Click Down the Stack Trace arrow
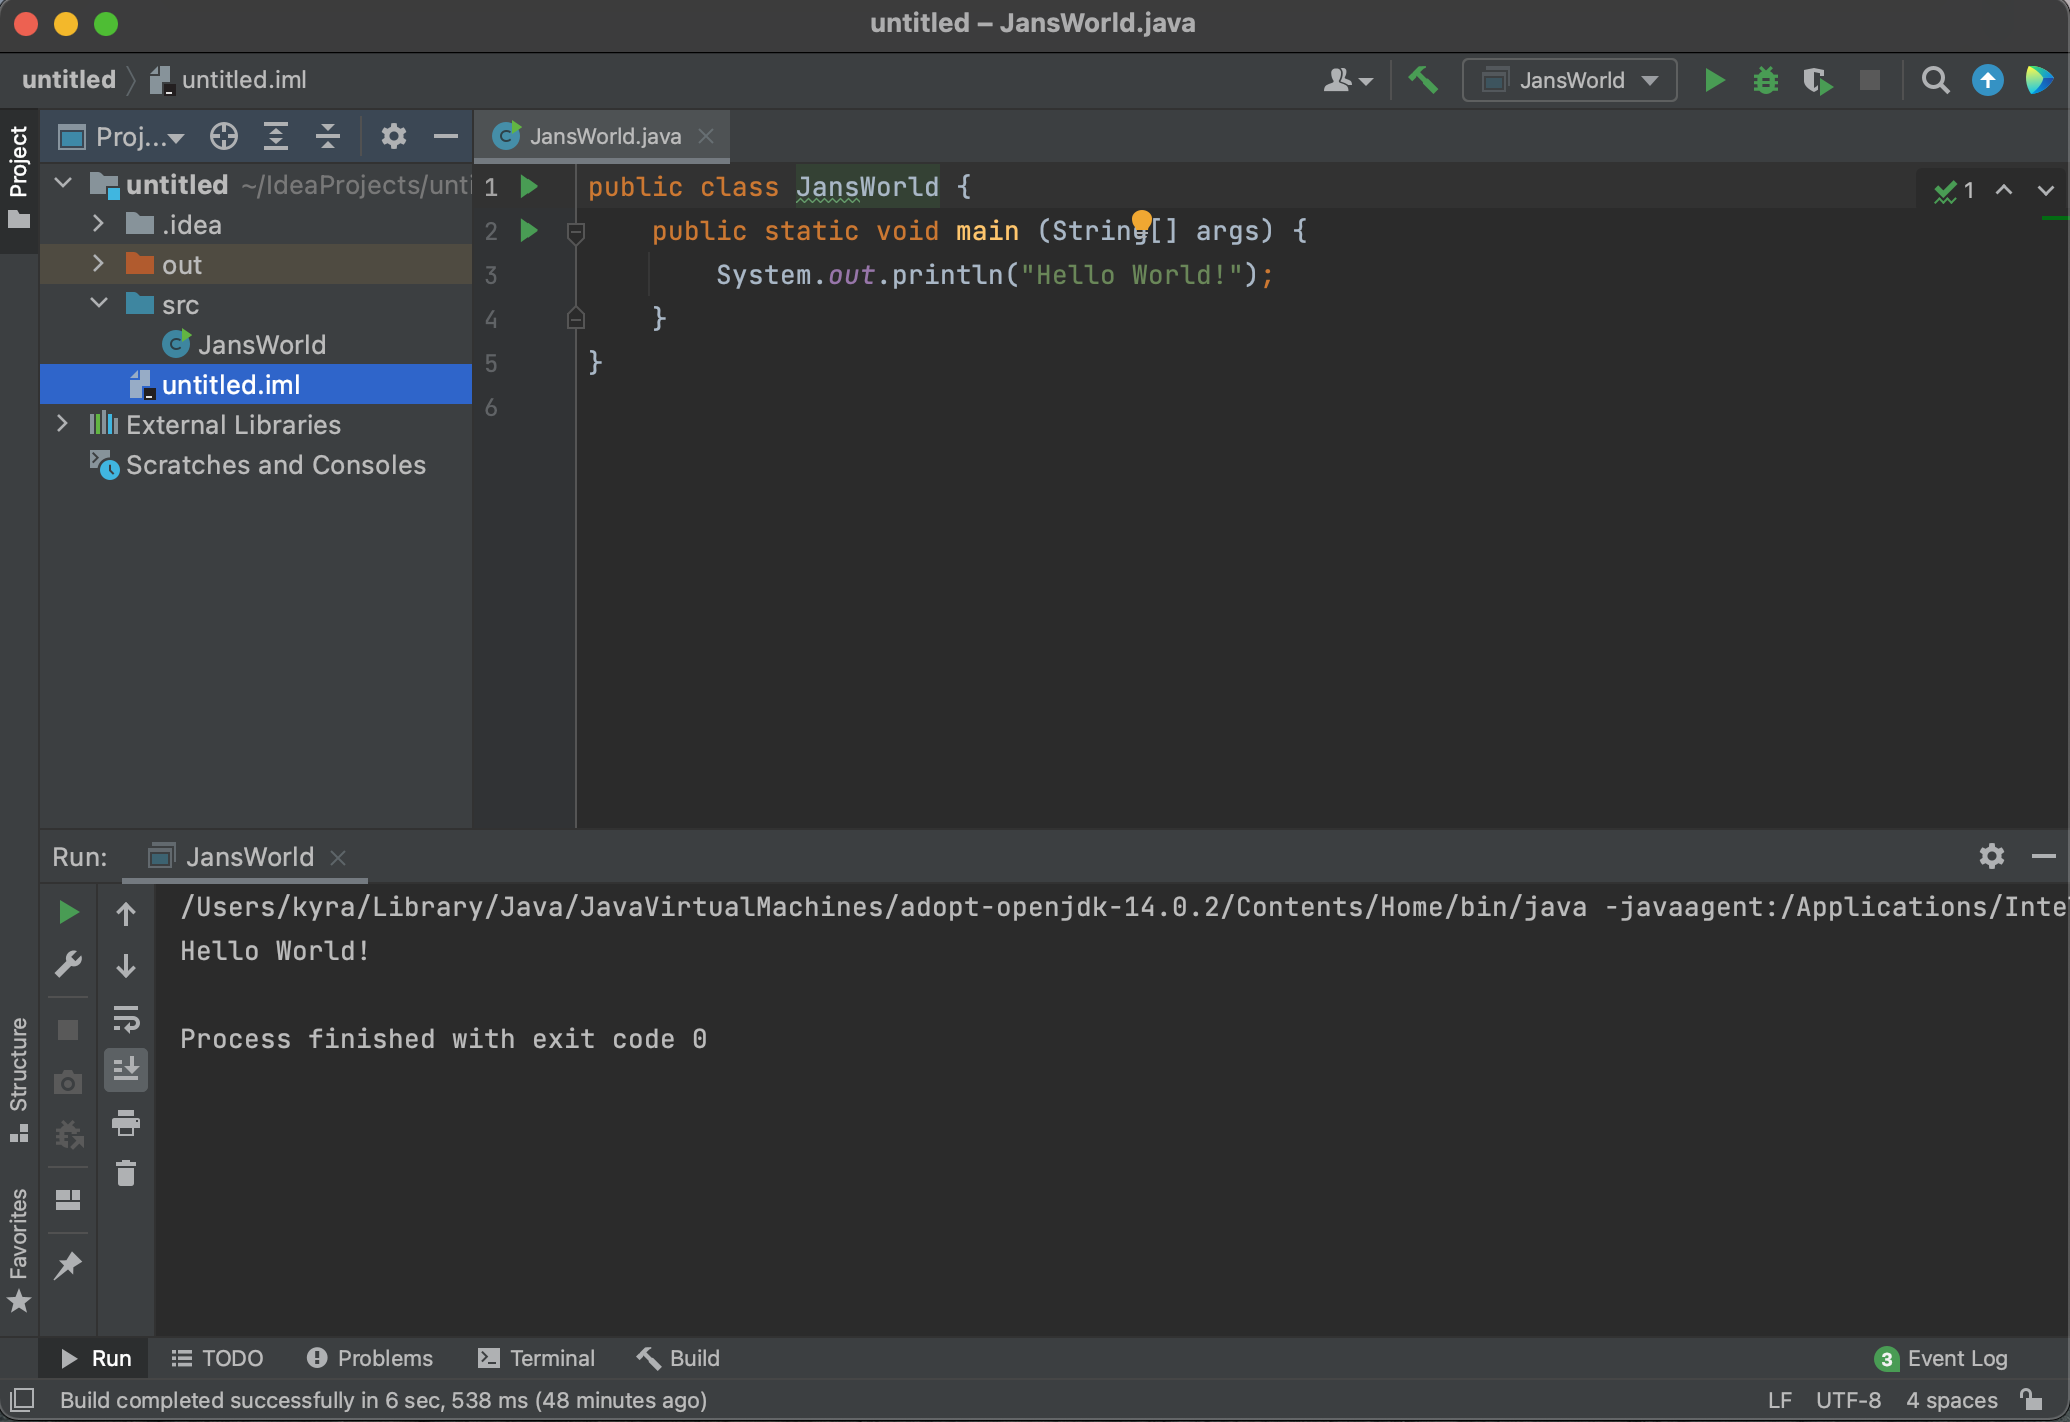 [x=126, y=966]
